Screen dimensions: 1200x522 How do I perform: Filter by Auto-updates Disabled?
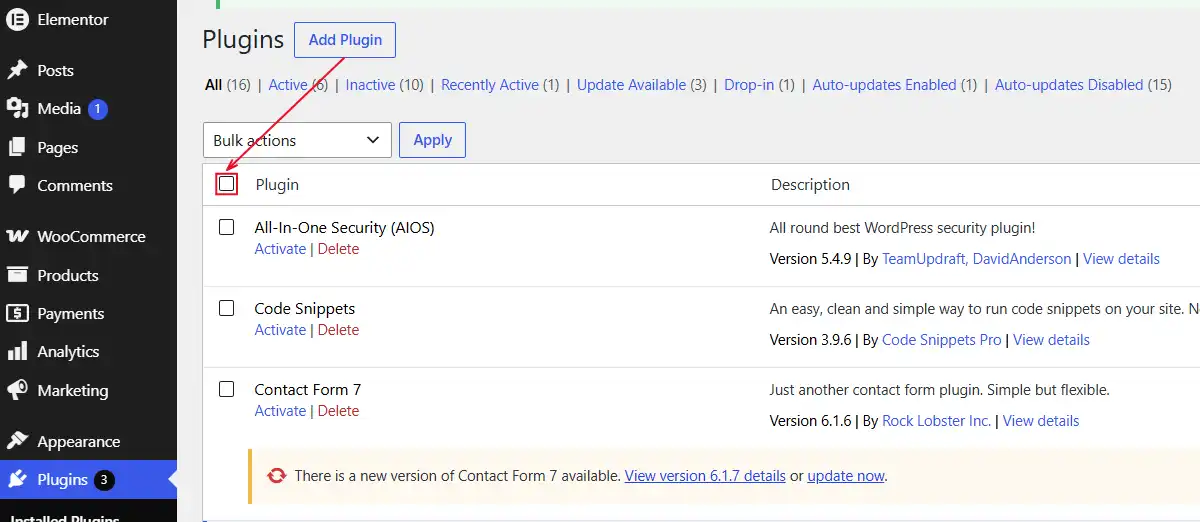coord(1069,85)
